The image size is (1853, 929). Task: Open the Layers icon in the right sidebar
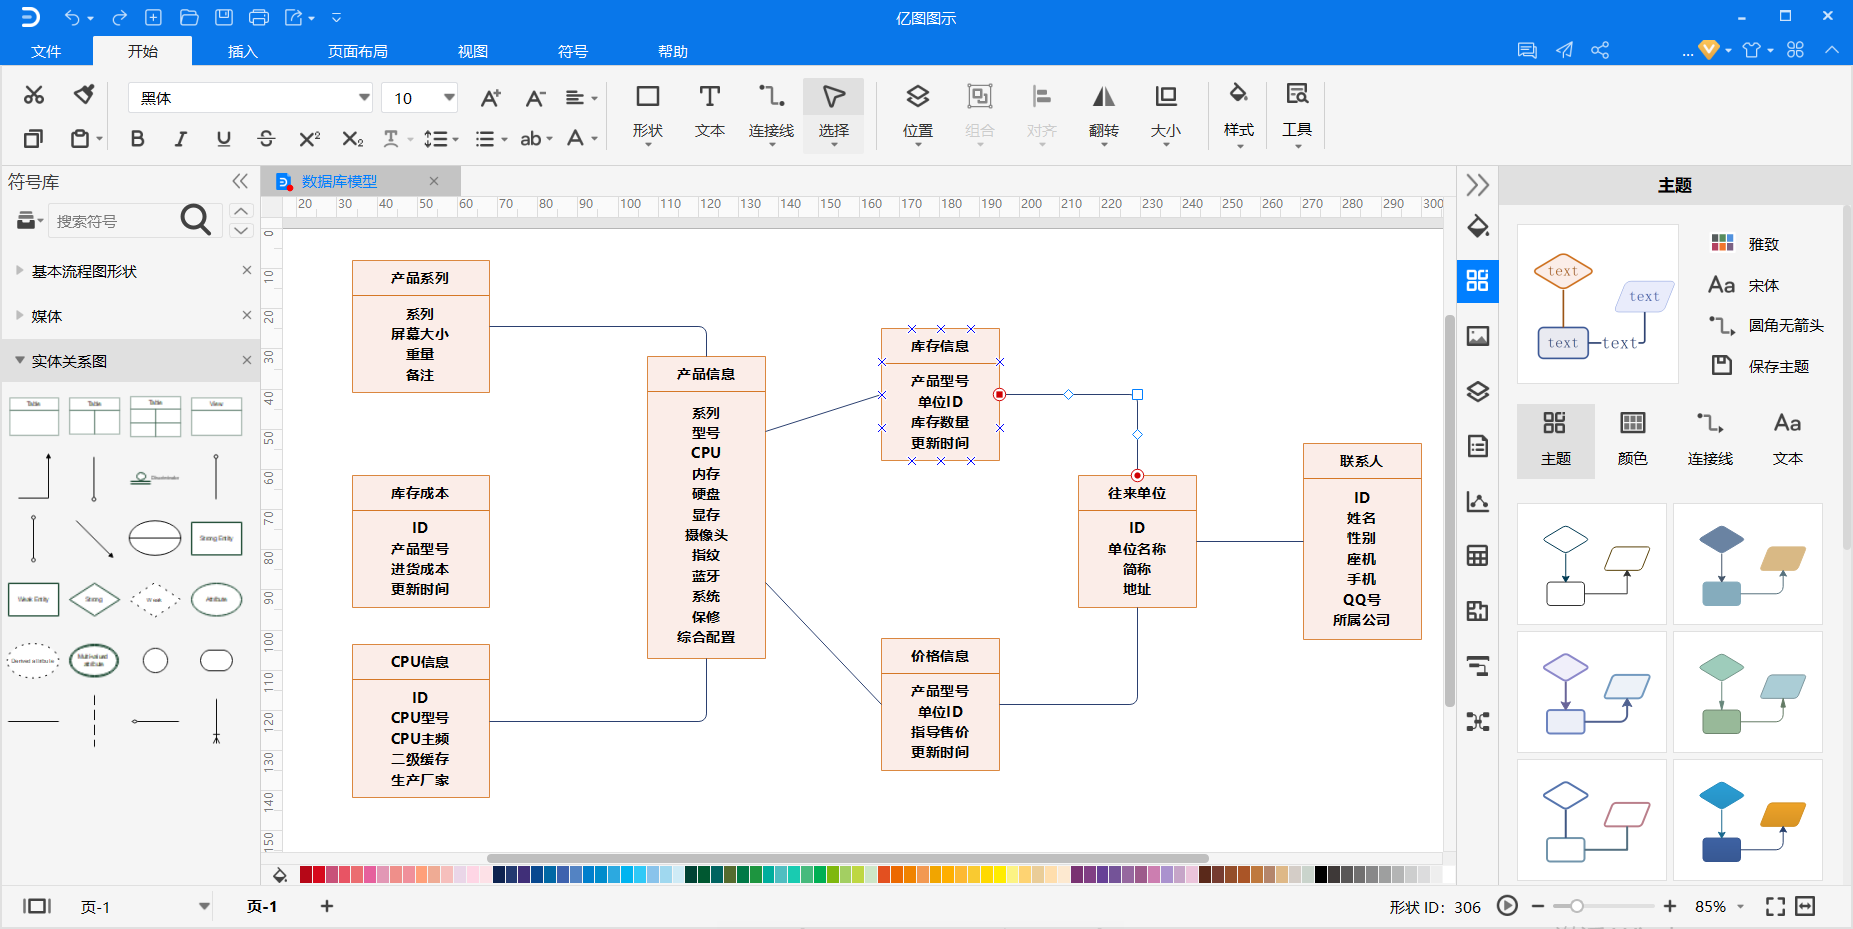1478,391
